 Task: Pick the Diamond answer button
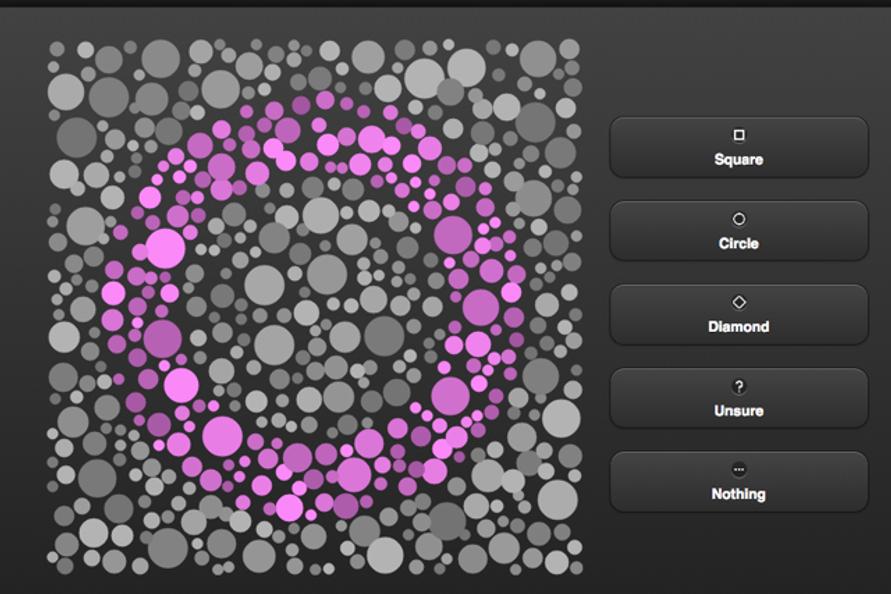tap(739, 315)
